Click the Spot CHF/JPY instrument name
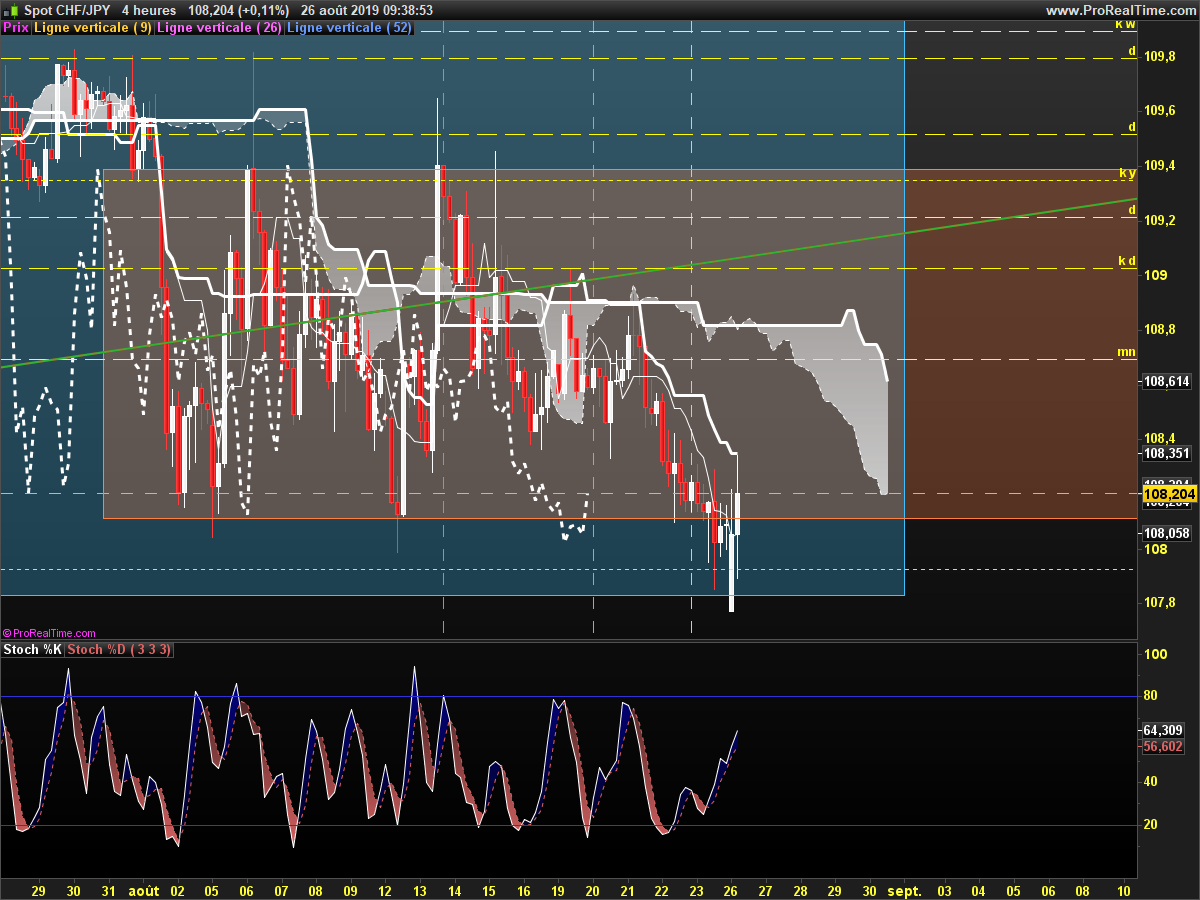The width and height of the screenshot is (1200, 900). (66, 10)
